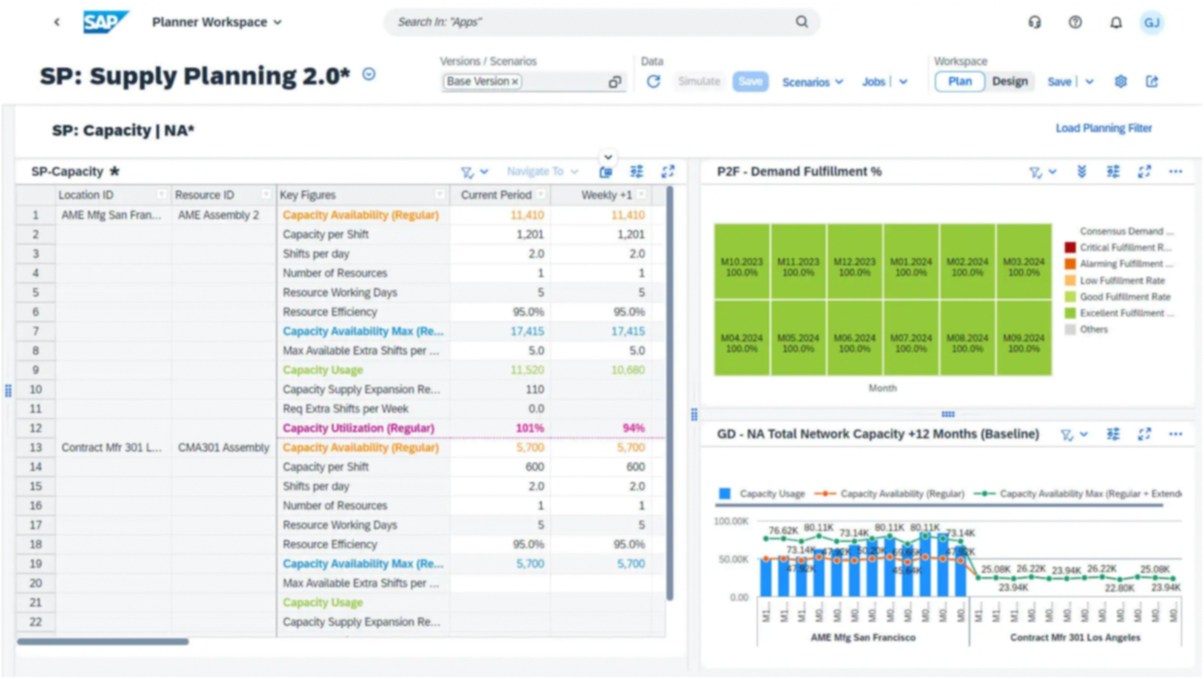The image size is (1204, 679).
Task: Click the M10.2023 green heatmap tile
Action: pyautogui.click(x=741, y=262)
